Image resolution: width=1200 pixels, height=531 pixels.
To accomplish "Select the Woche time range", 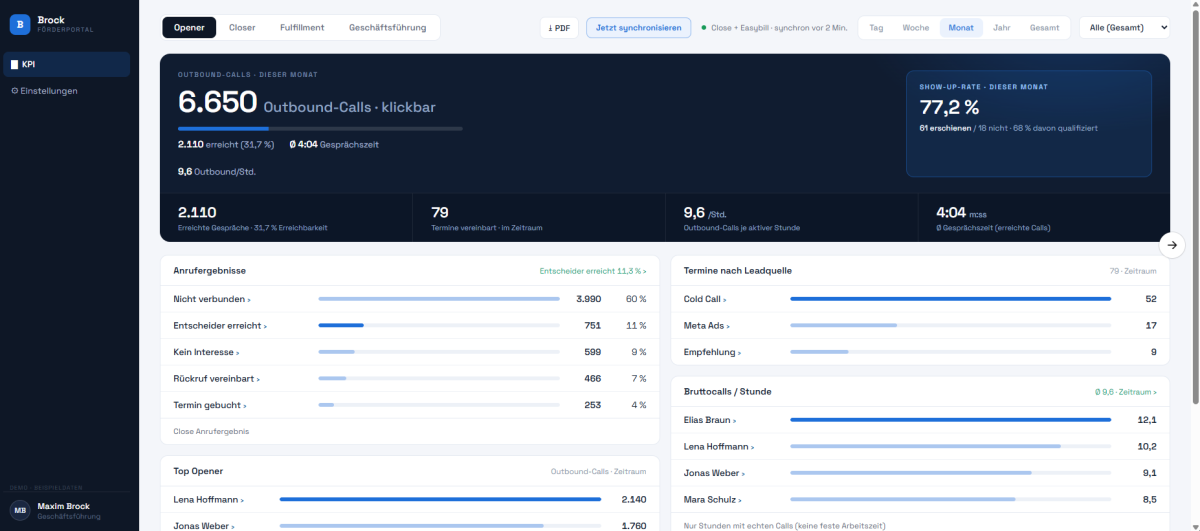I will coord(915,28).
